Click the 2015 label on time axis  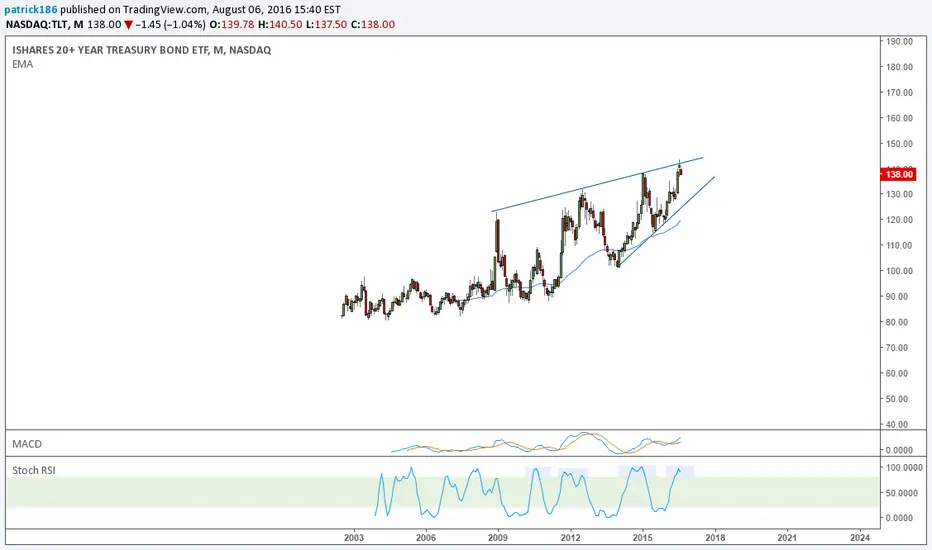tap(643, 538)
